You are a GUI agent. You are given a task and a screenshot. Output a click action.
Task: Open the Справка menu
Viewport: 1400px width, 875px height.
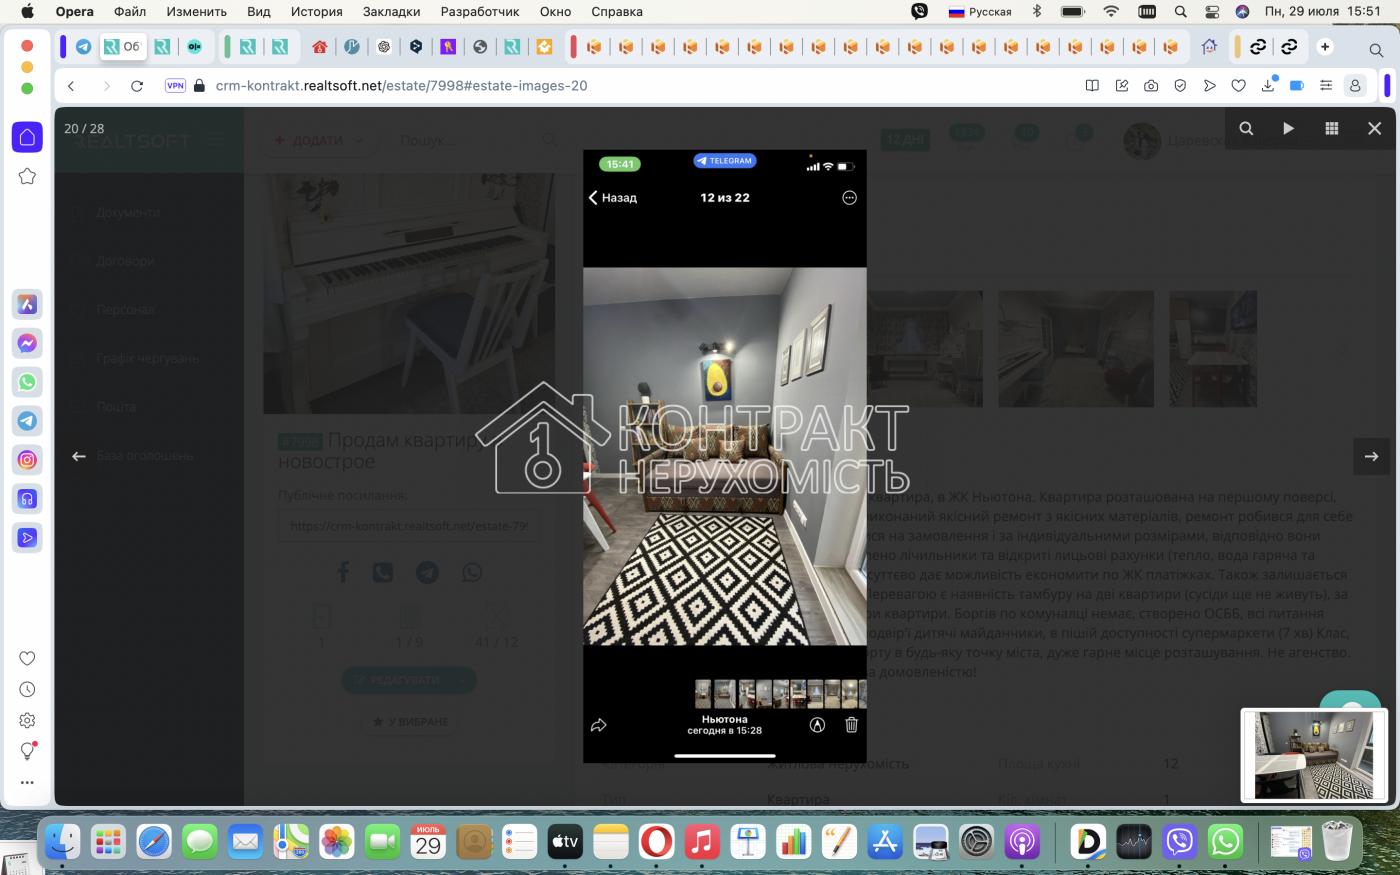point(617,12)
